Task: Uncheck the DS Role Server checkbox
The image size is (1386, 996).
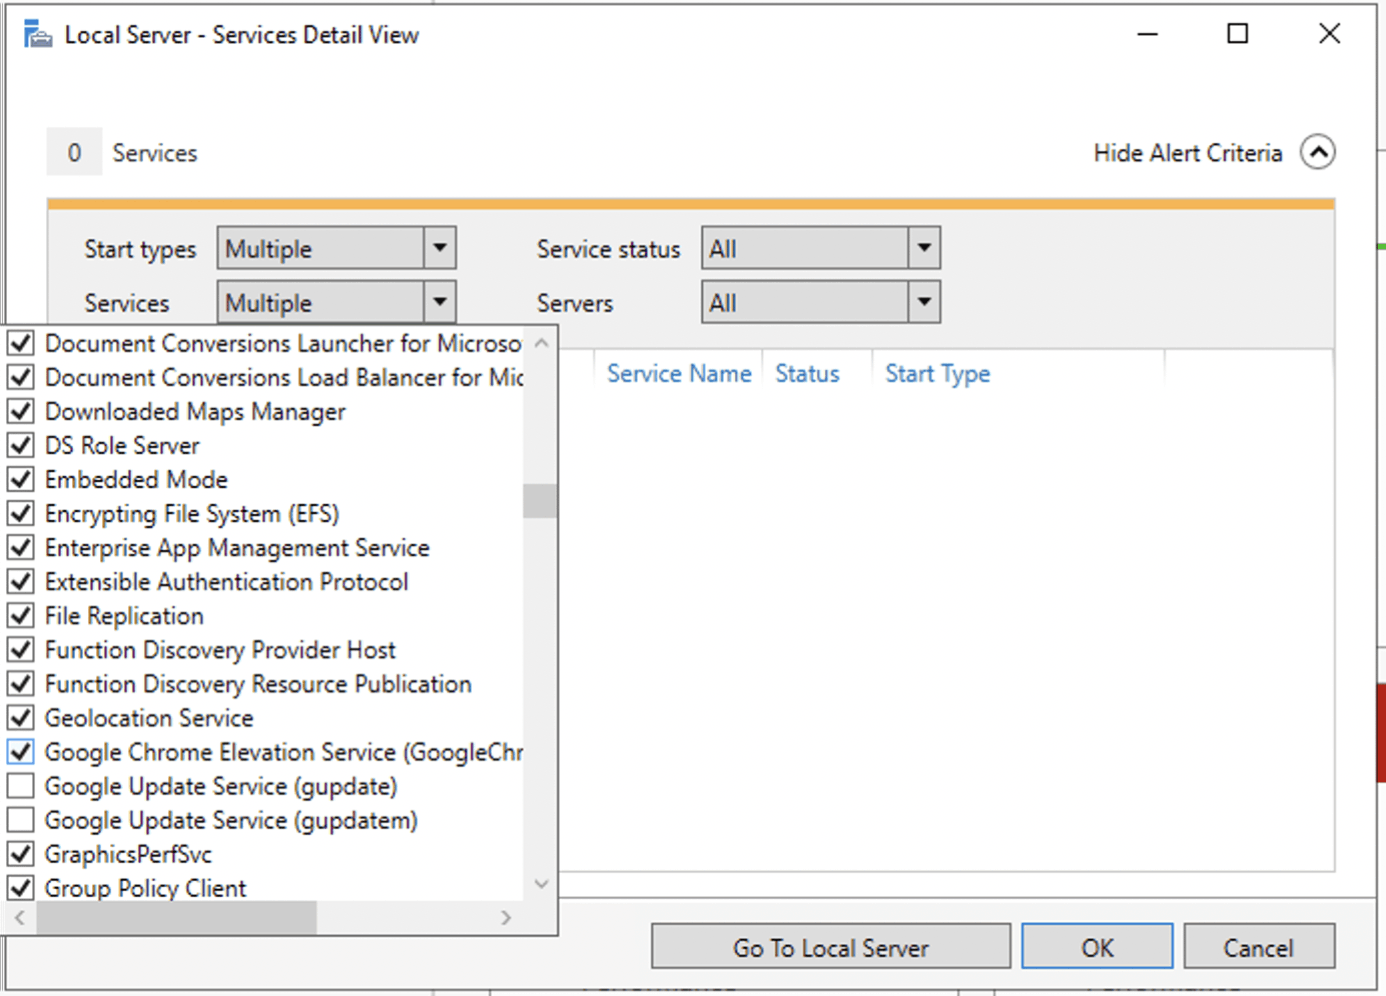Action: pos(21,445)
